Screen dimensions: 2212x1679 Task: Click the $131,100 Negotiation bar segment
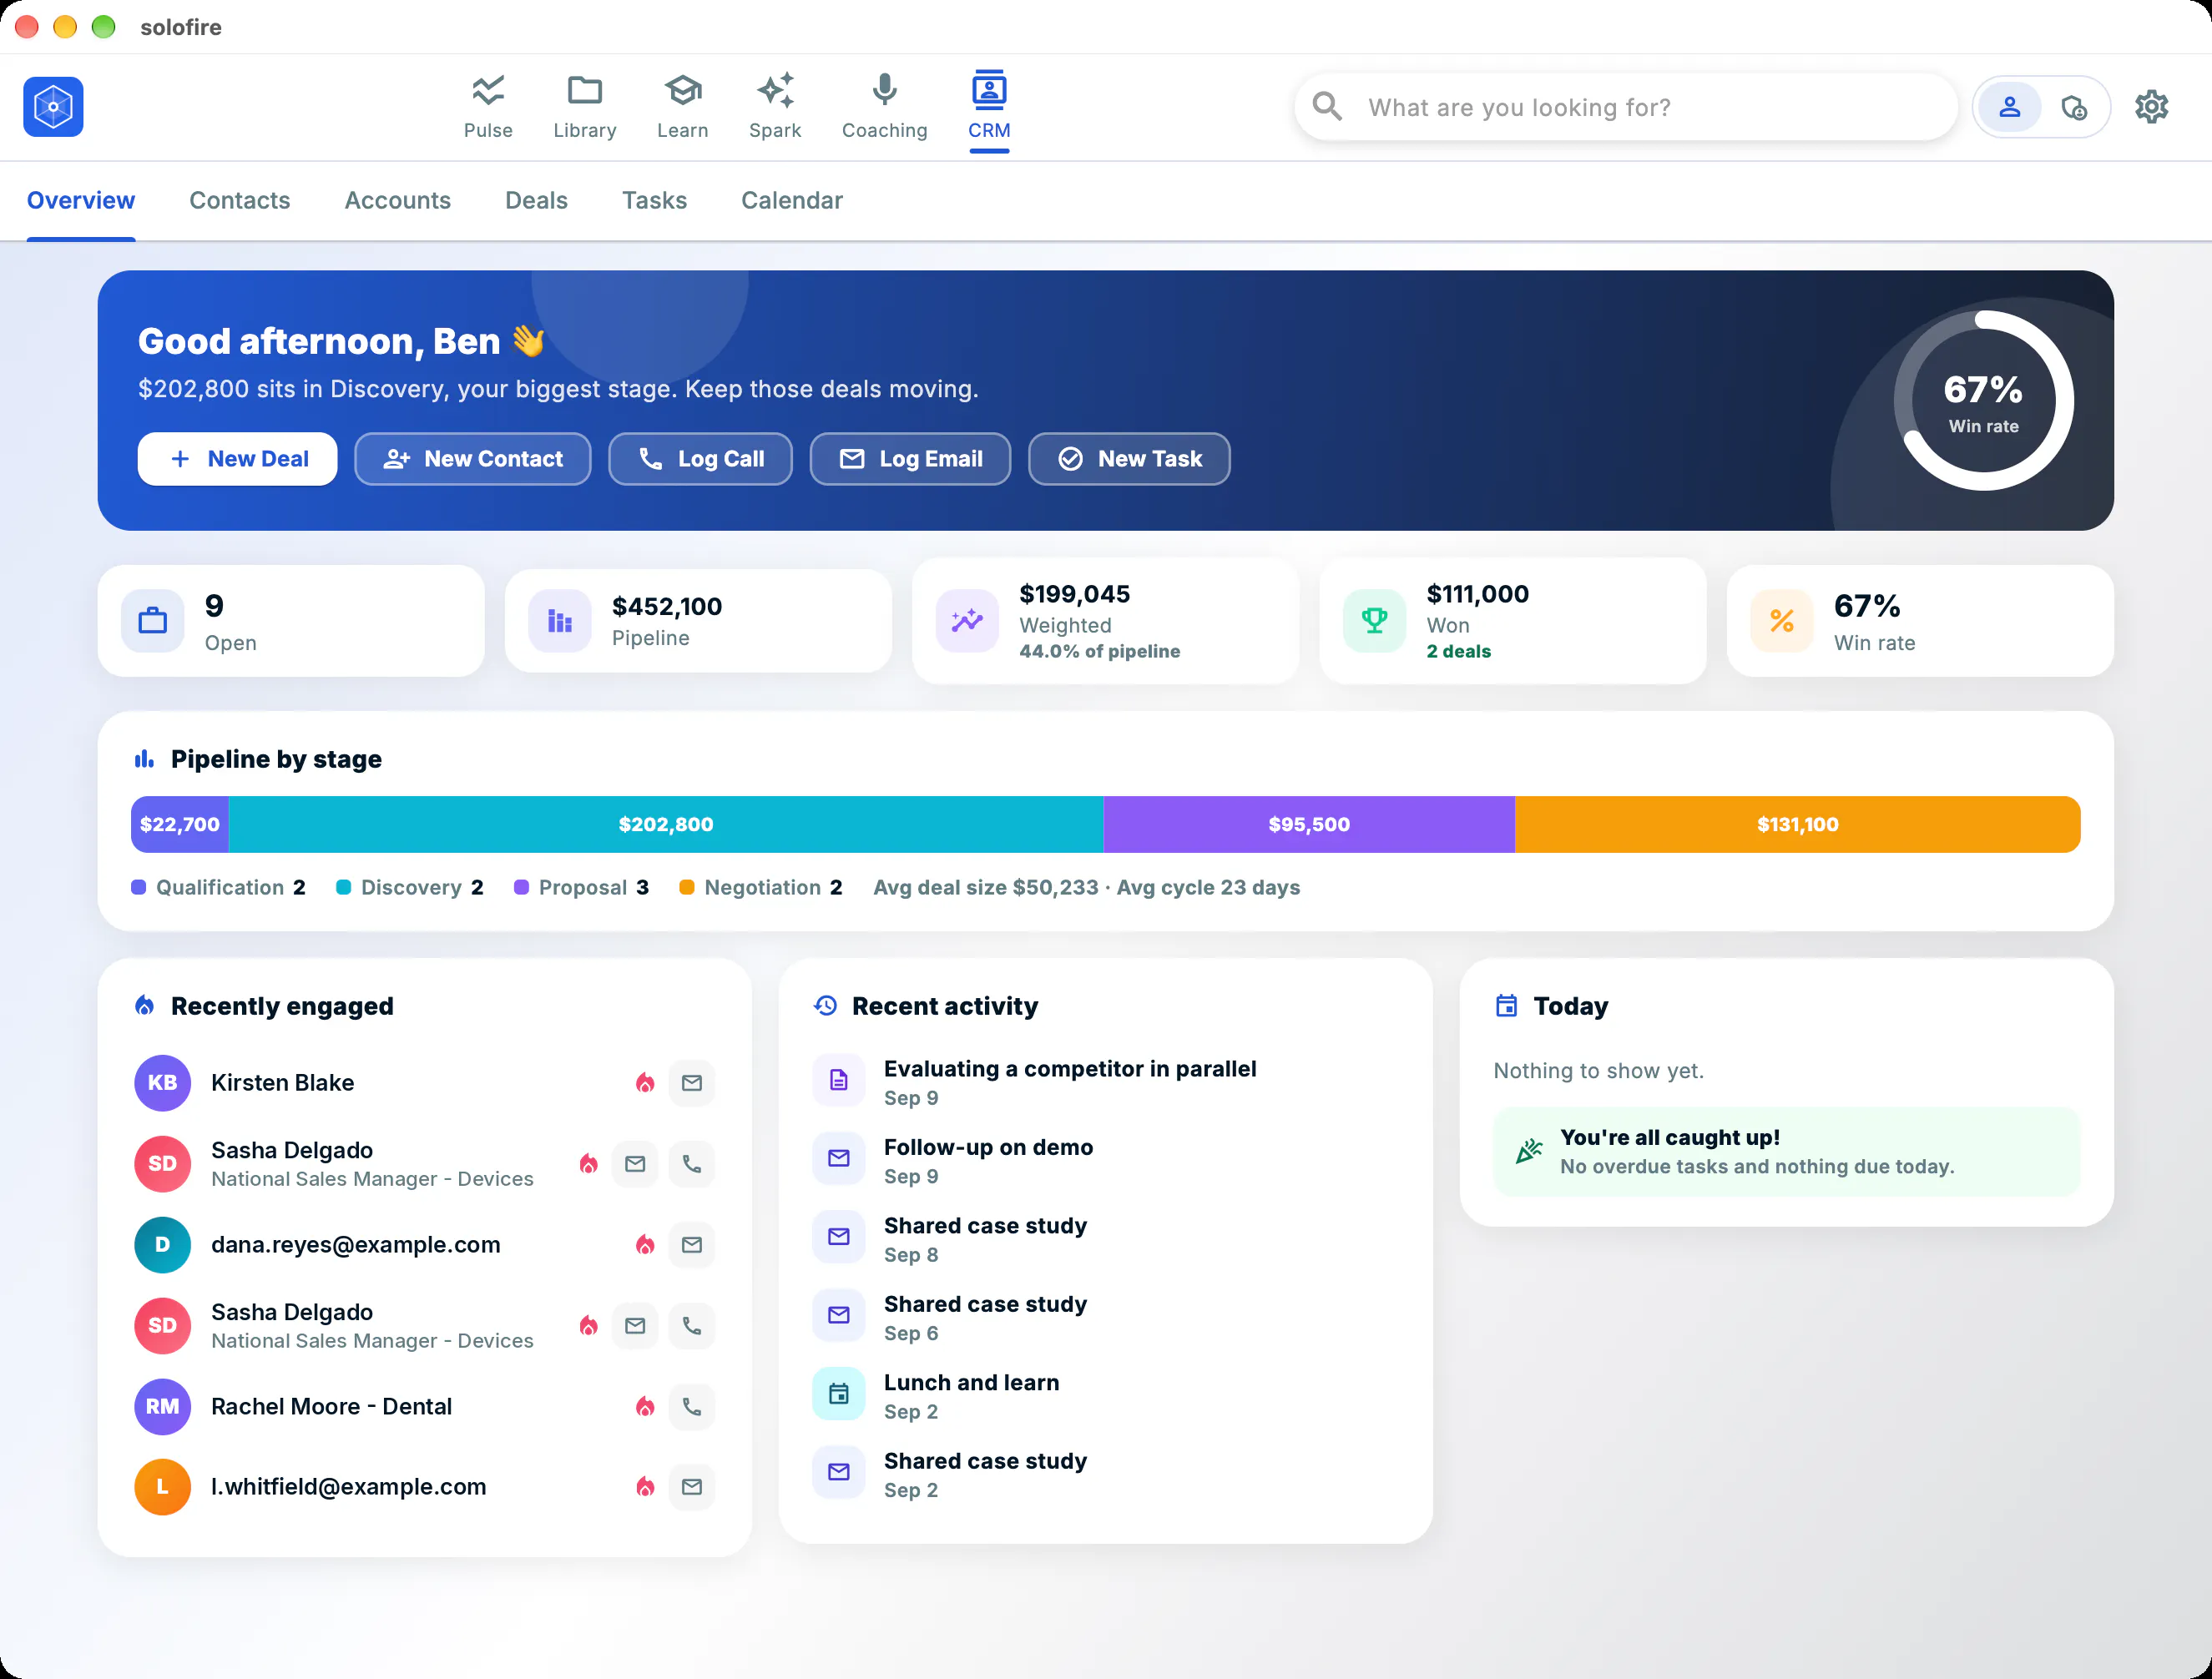[1797, 824]
